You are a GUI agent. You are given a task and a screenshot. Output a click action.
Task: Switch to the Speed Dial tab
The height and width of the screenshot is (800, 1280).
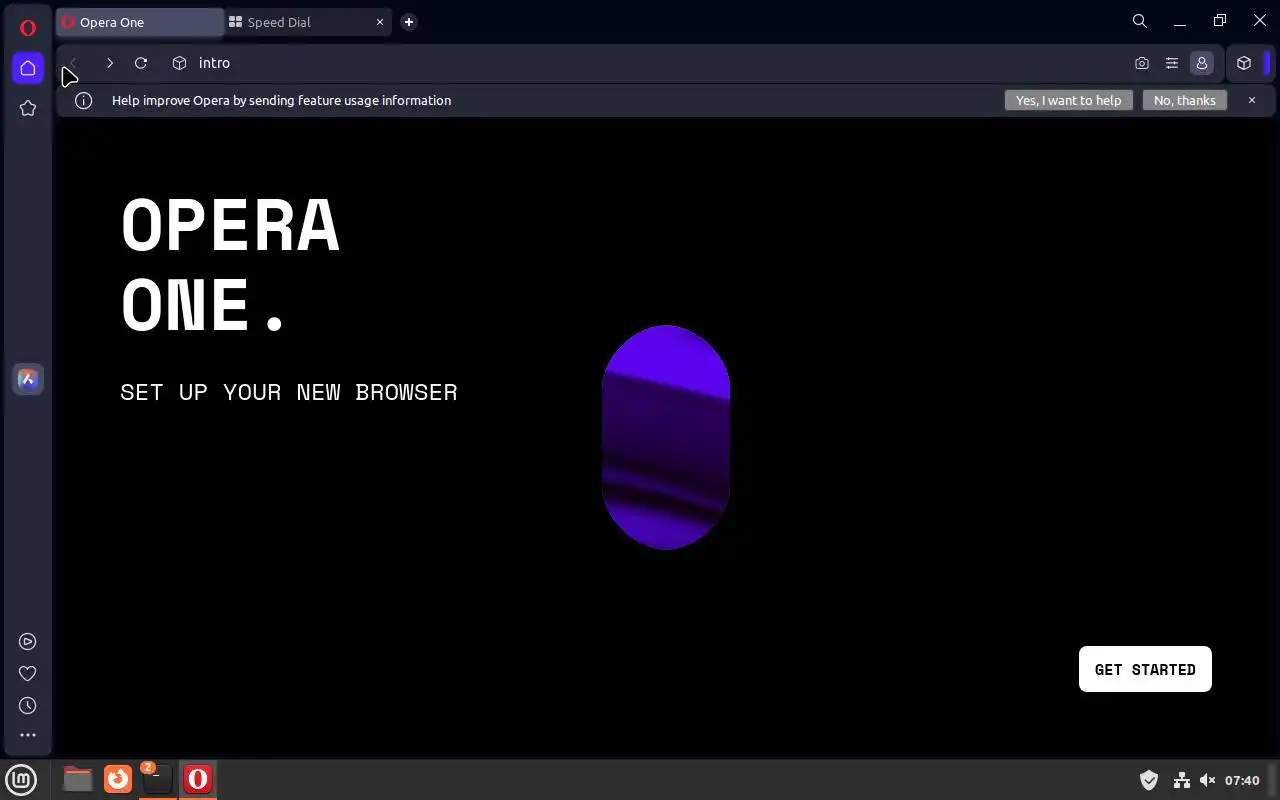coord(306,22)
